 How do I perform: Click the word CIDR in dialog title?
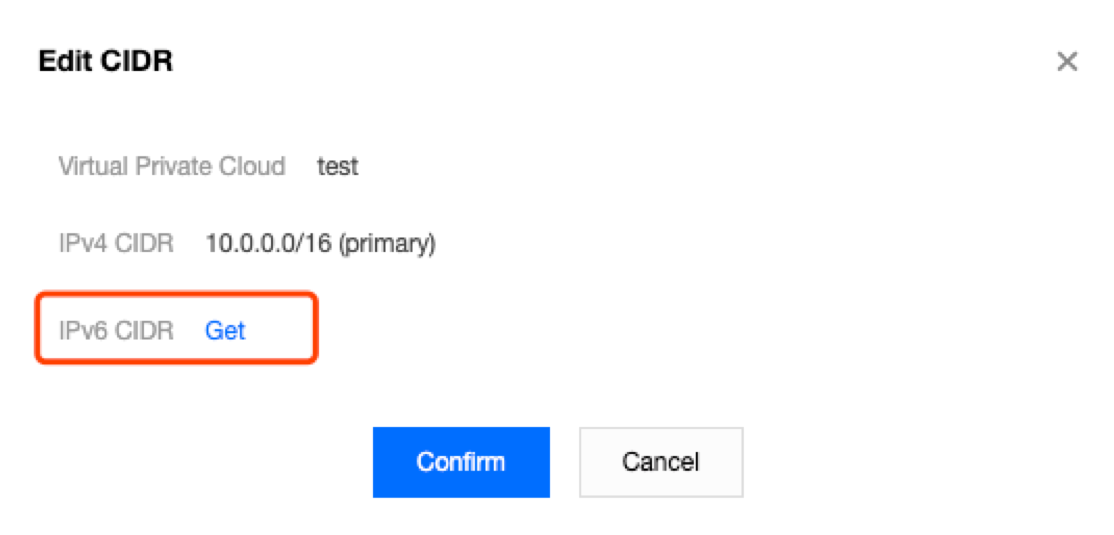tap(138, 62)
